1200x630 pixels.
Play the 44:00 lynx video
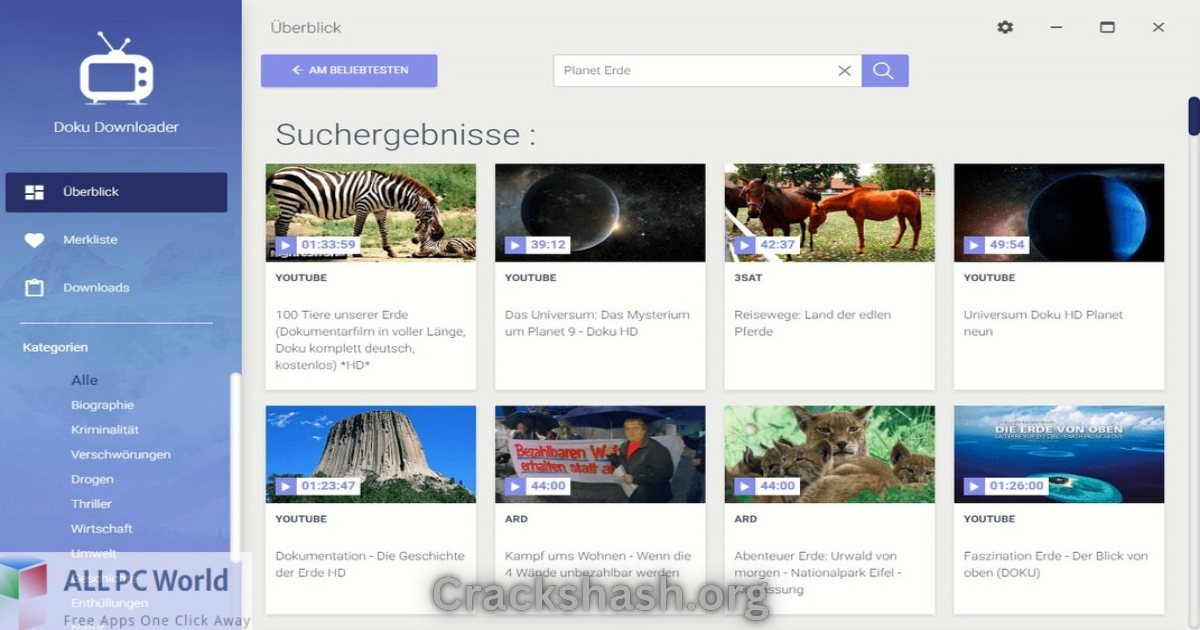point(744,486)
